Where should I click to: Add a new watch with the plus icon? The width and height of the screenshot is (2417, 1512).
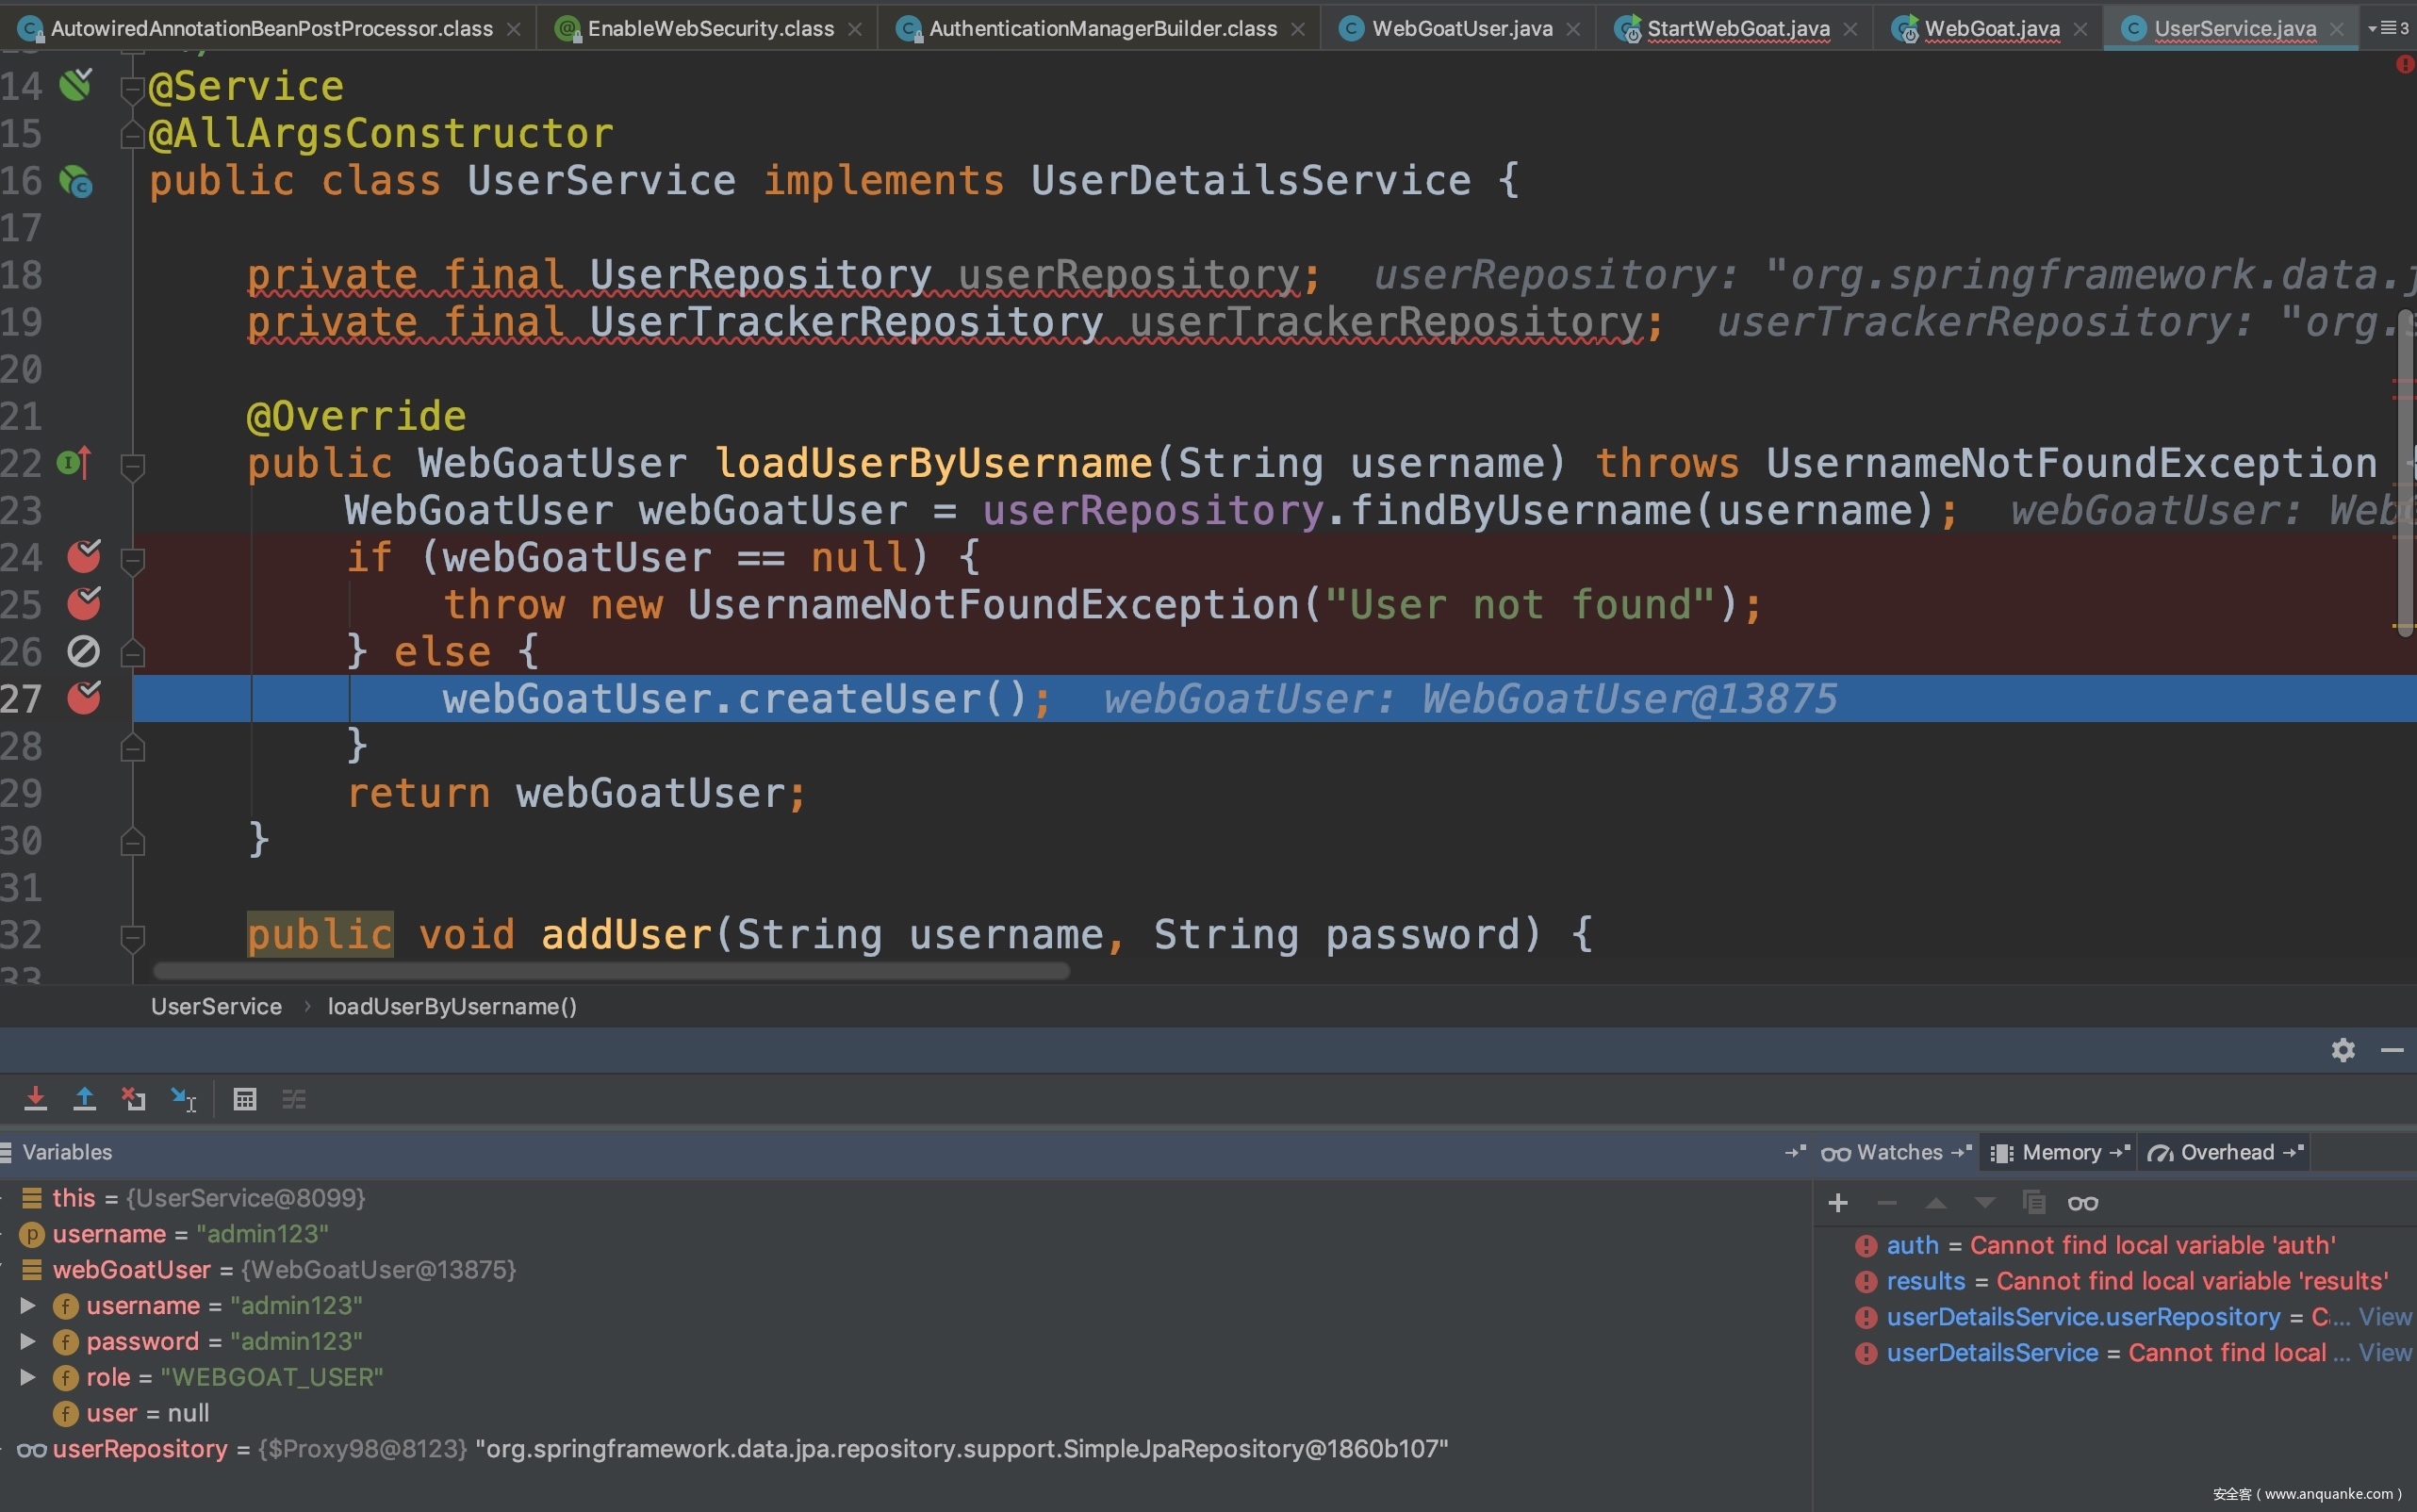(1838, 1202)
